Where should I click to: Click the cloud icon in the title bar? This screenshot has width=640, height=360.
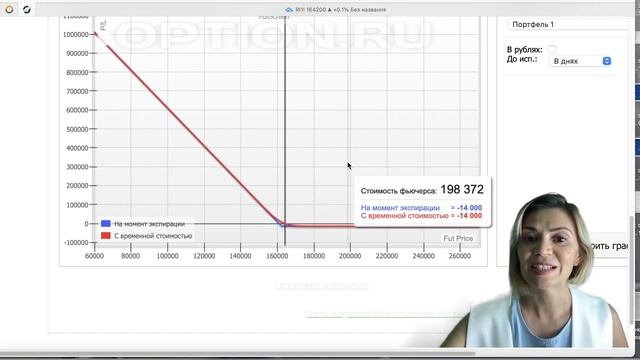(289, 9)
